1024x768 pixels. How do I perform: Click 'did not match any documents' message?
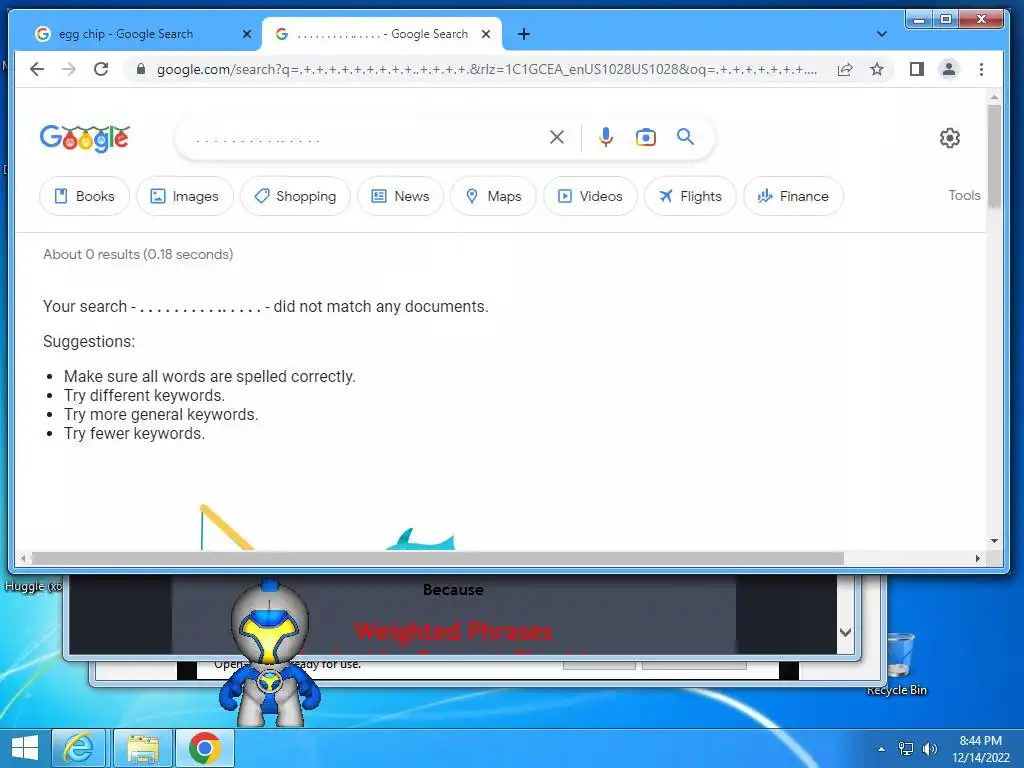[381, 306]
